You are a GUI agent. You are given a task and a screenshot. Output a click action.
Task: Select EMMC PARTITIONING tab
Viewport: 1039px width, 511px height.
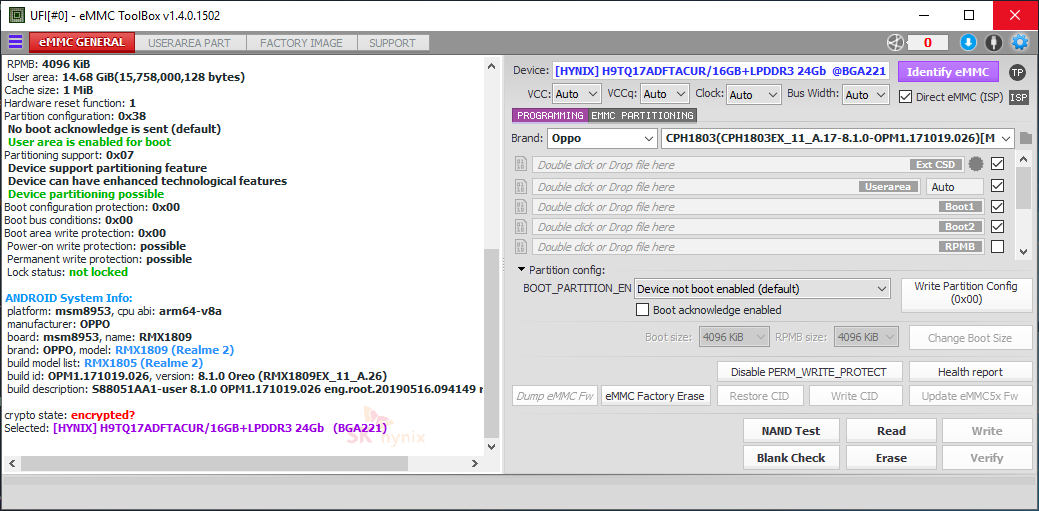tap(642, 115)
